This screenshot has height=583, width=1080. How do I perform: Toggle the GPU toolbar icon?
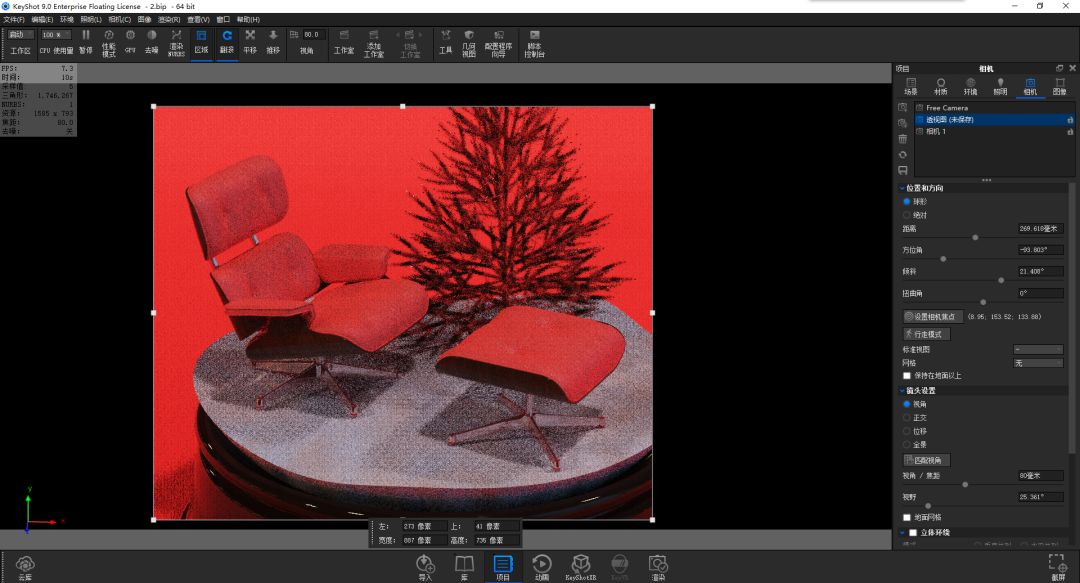point(130,42)
